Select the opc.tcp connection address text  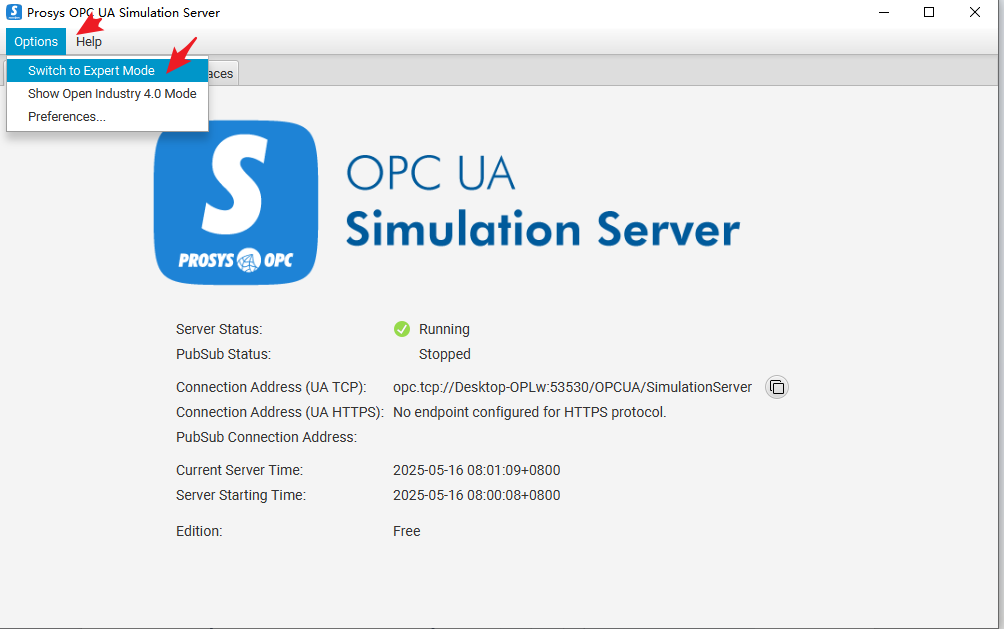point(572,387)
